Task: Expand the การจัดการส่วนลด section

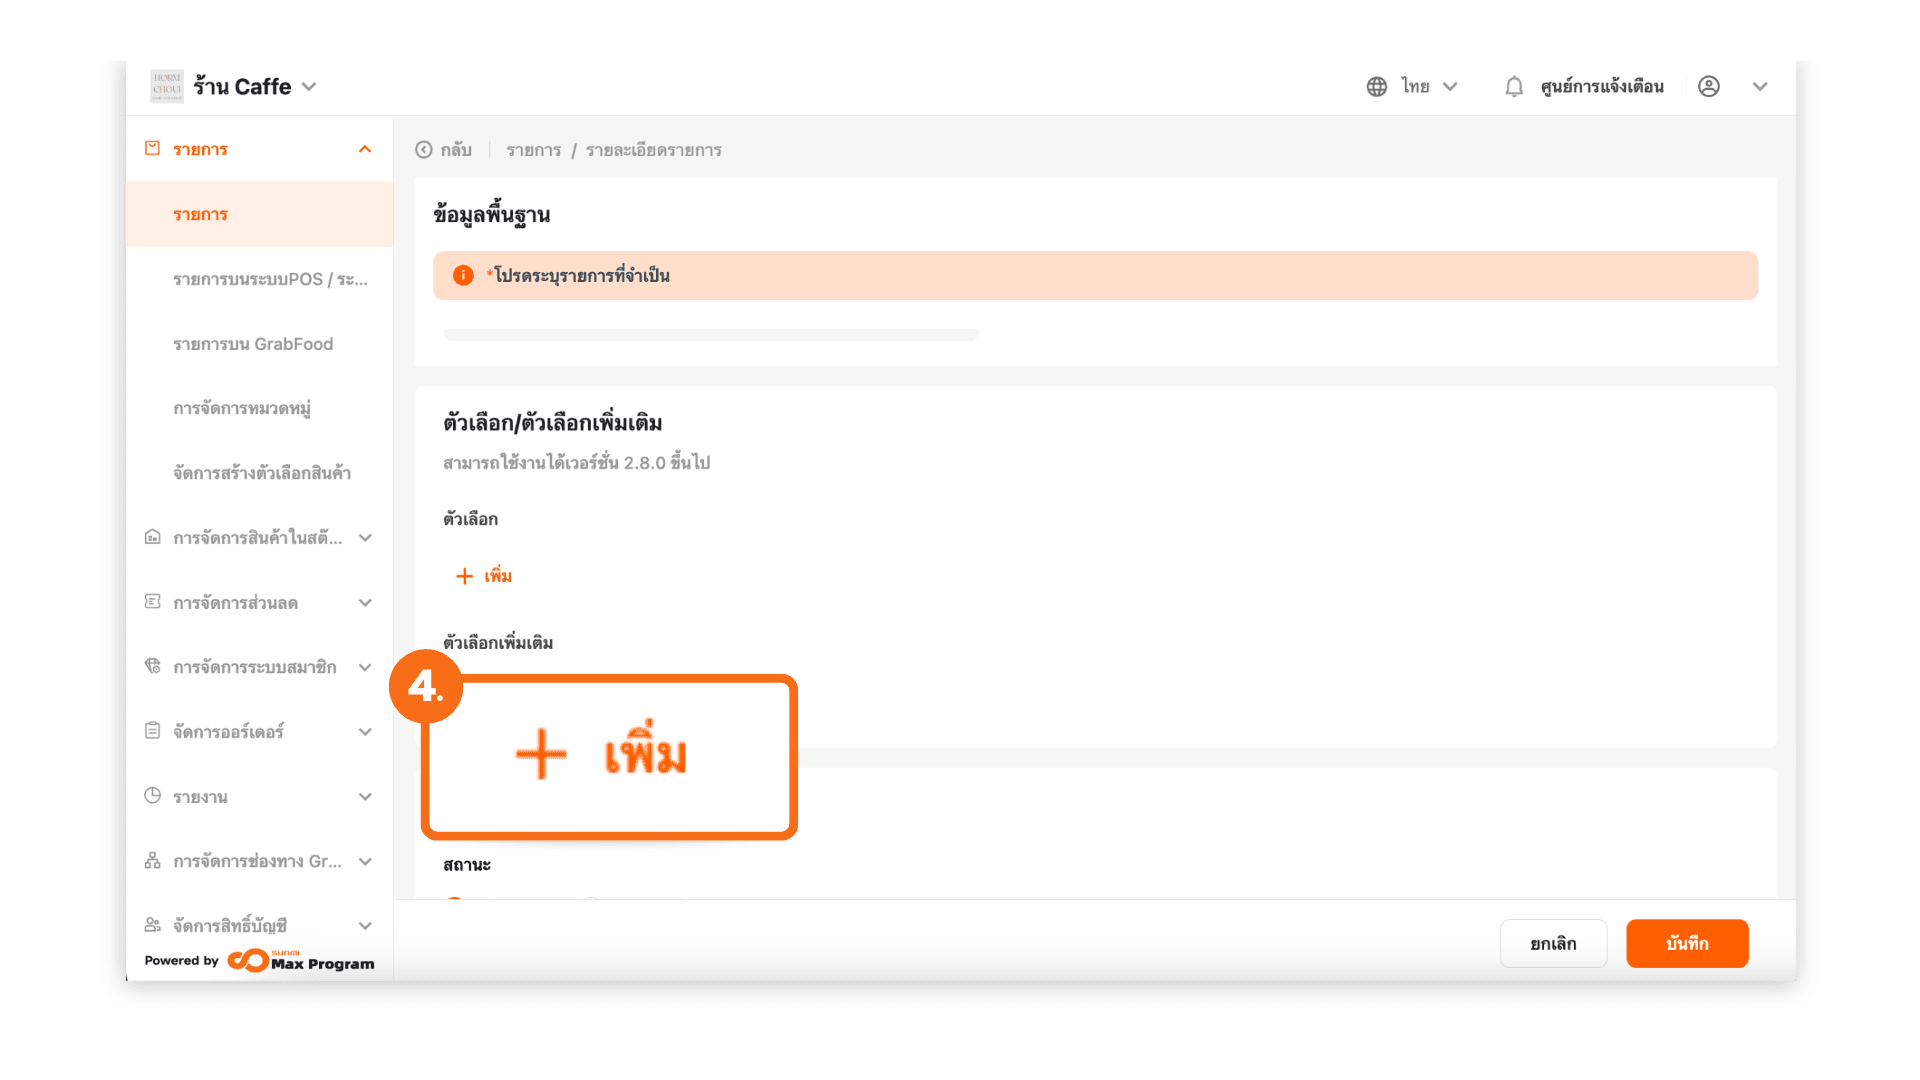Action: pyautogui.click(x=365, y=603)
